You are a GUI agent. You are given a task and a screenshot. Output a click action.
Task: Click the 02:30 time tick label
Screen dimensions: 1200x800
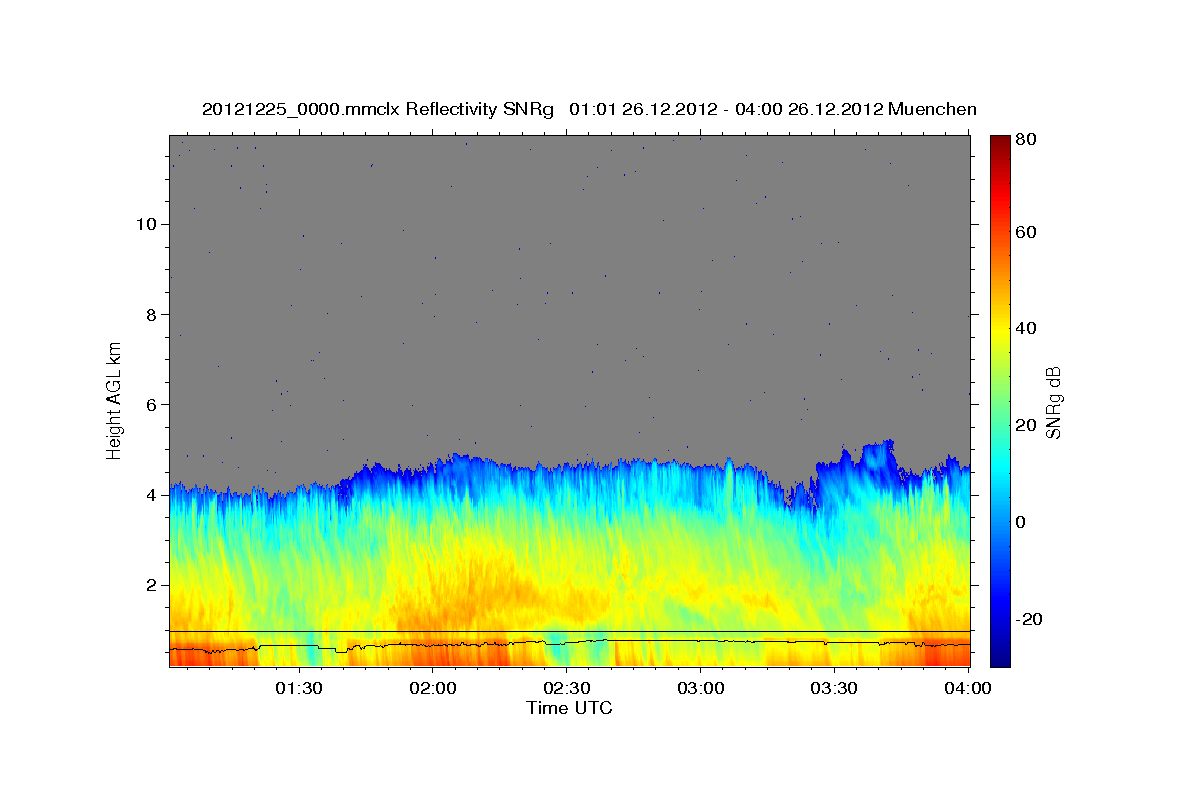tap(567, 689)
